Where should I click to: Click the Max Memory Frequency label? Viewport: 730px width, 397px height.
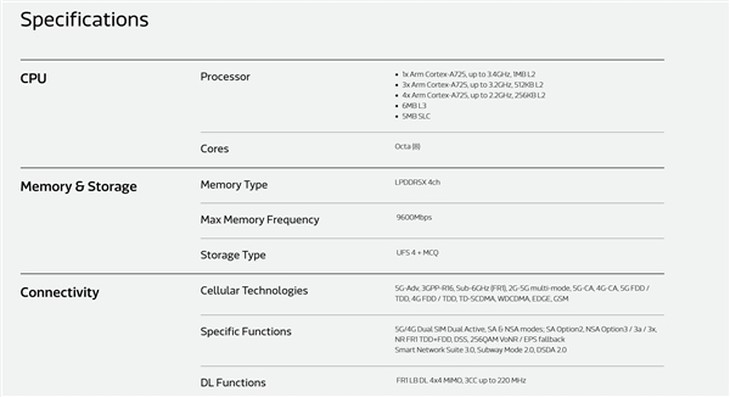click(x=260, y=220)
